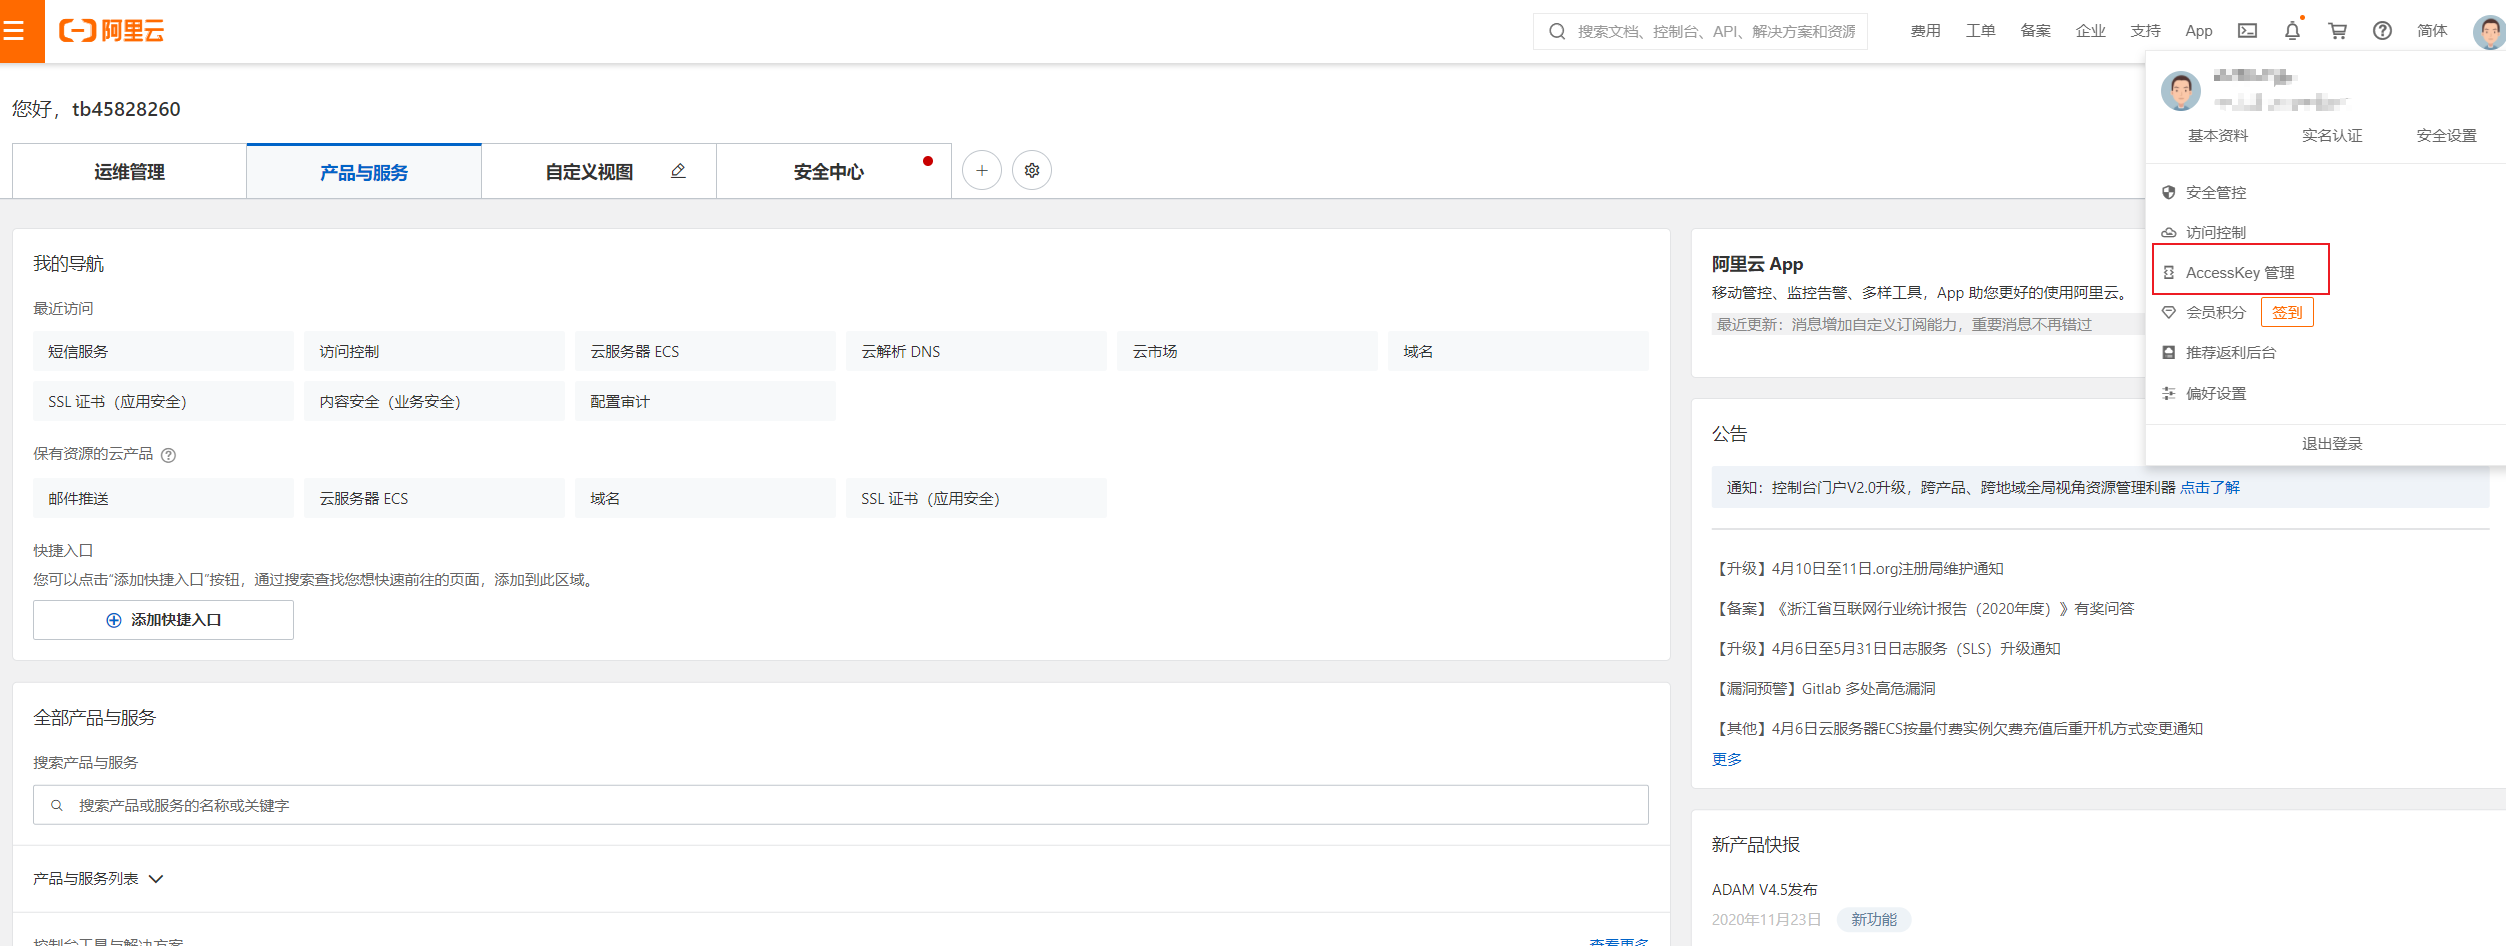
Task: Click 添加快捷入口 button
Action: click(163, 620)
